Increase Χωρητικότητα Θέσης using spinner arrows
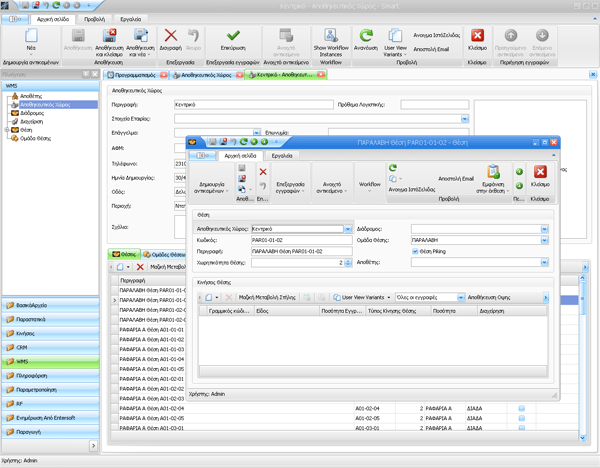 pyautogui.click(x=348, y=260)
